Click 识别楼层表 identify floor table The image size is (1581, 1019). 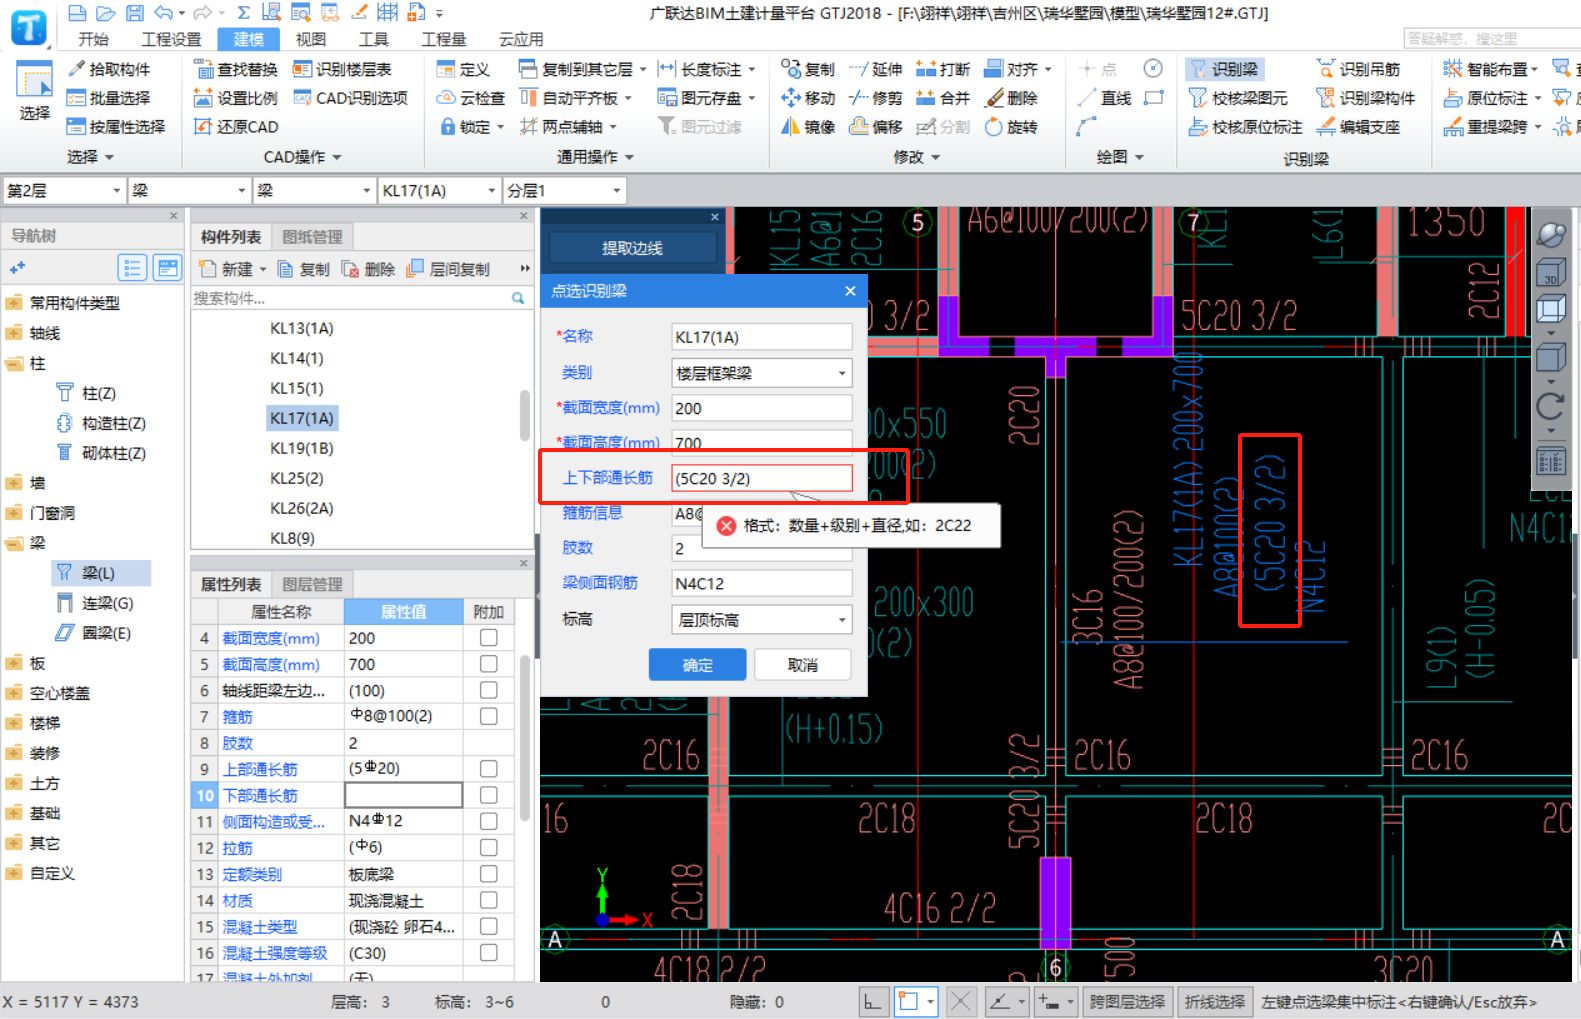coord(341,69)
